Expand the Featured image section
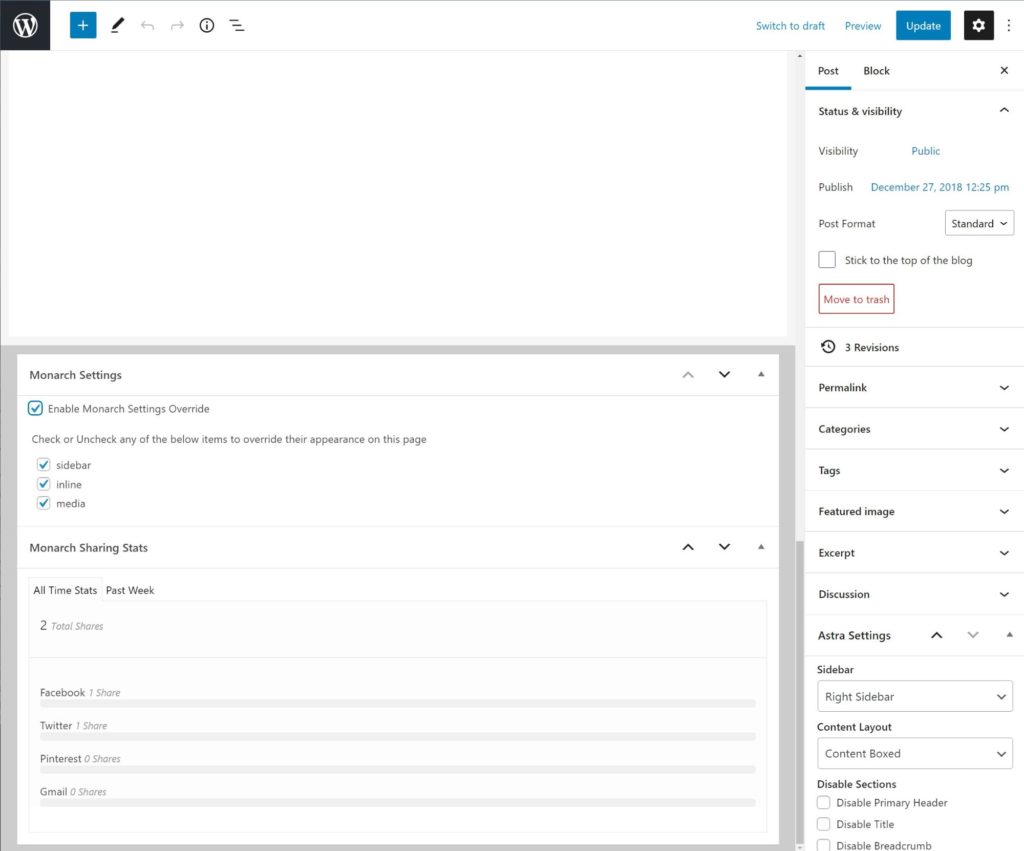Viewport: 1024px width, 851px height. point(914,511)
